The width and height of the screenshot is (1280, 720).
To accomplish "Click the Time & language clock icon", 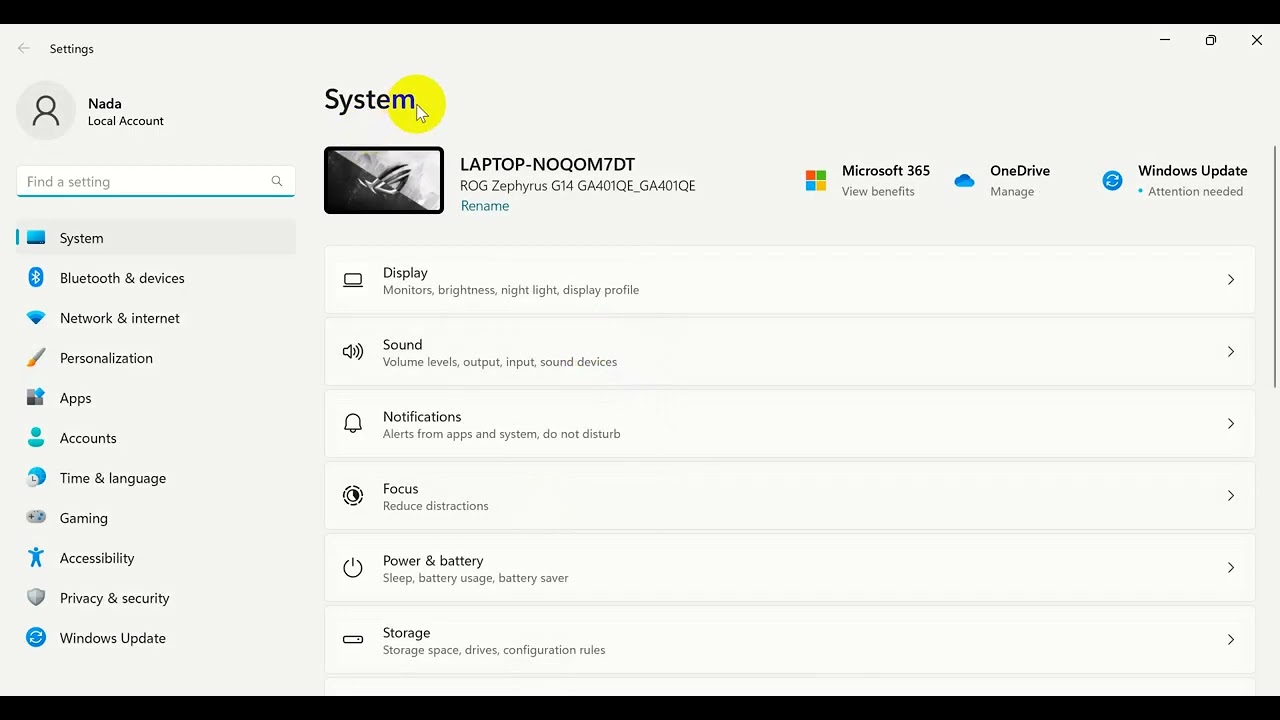I will 36,478.
